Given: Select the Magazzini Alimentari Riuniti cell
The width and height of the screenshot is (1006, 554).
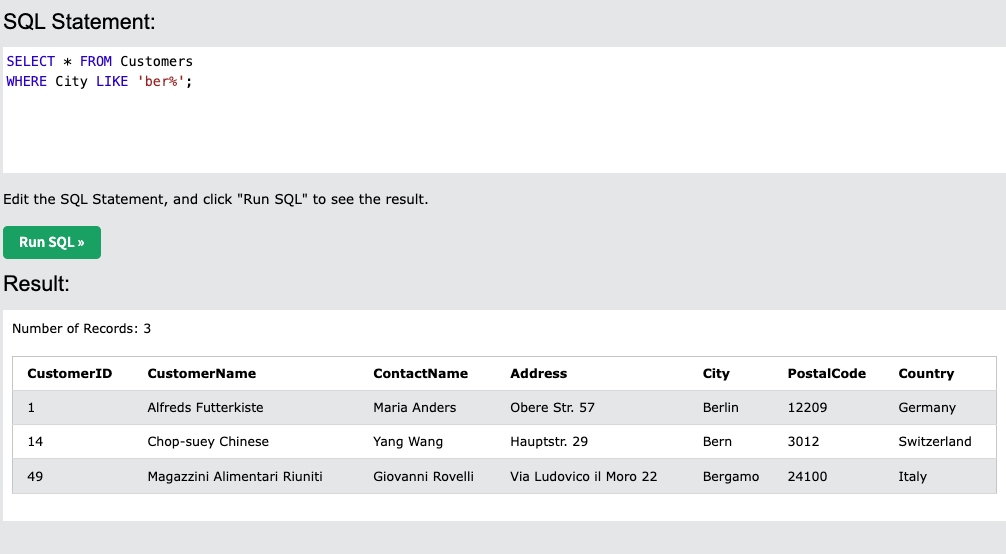Looking at the screenshot, I should 235,476.
